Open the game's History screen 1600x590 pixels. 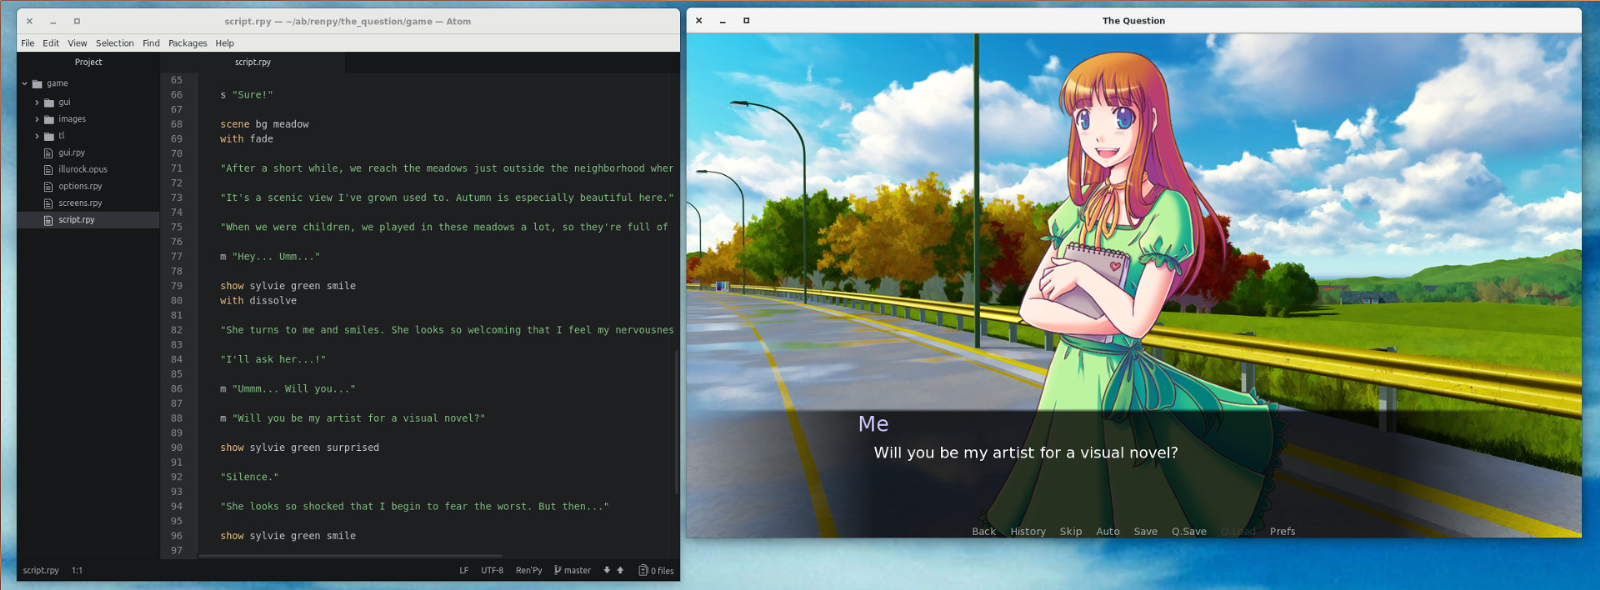coord(1027,532)
